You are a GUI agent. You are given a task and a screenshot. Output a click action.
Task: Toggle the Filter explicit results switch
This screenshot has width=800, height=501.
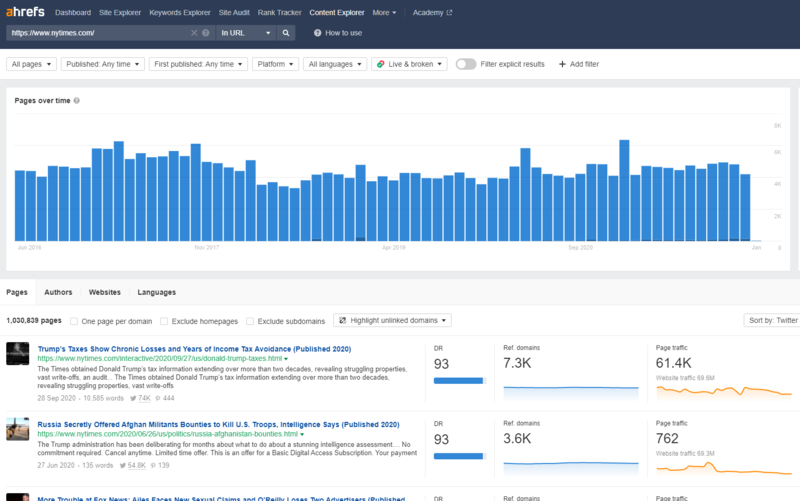(465, 64)
